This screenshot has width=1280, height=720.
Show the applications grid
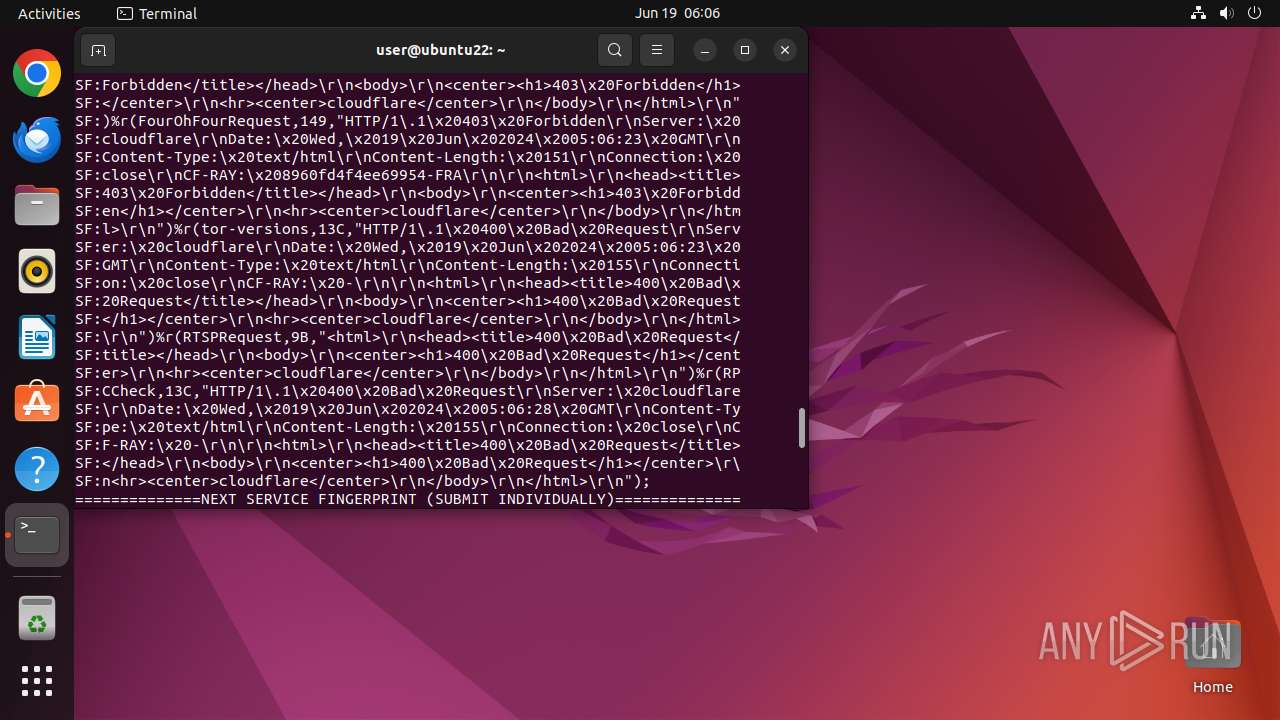[x=37, y=681]
